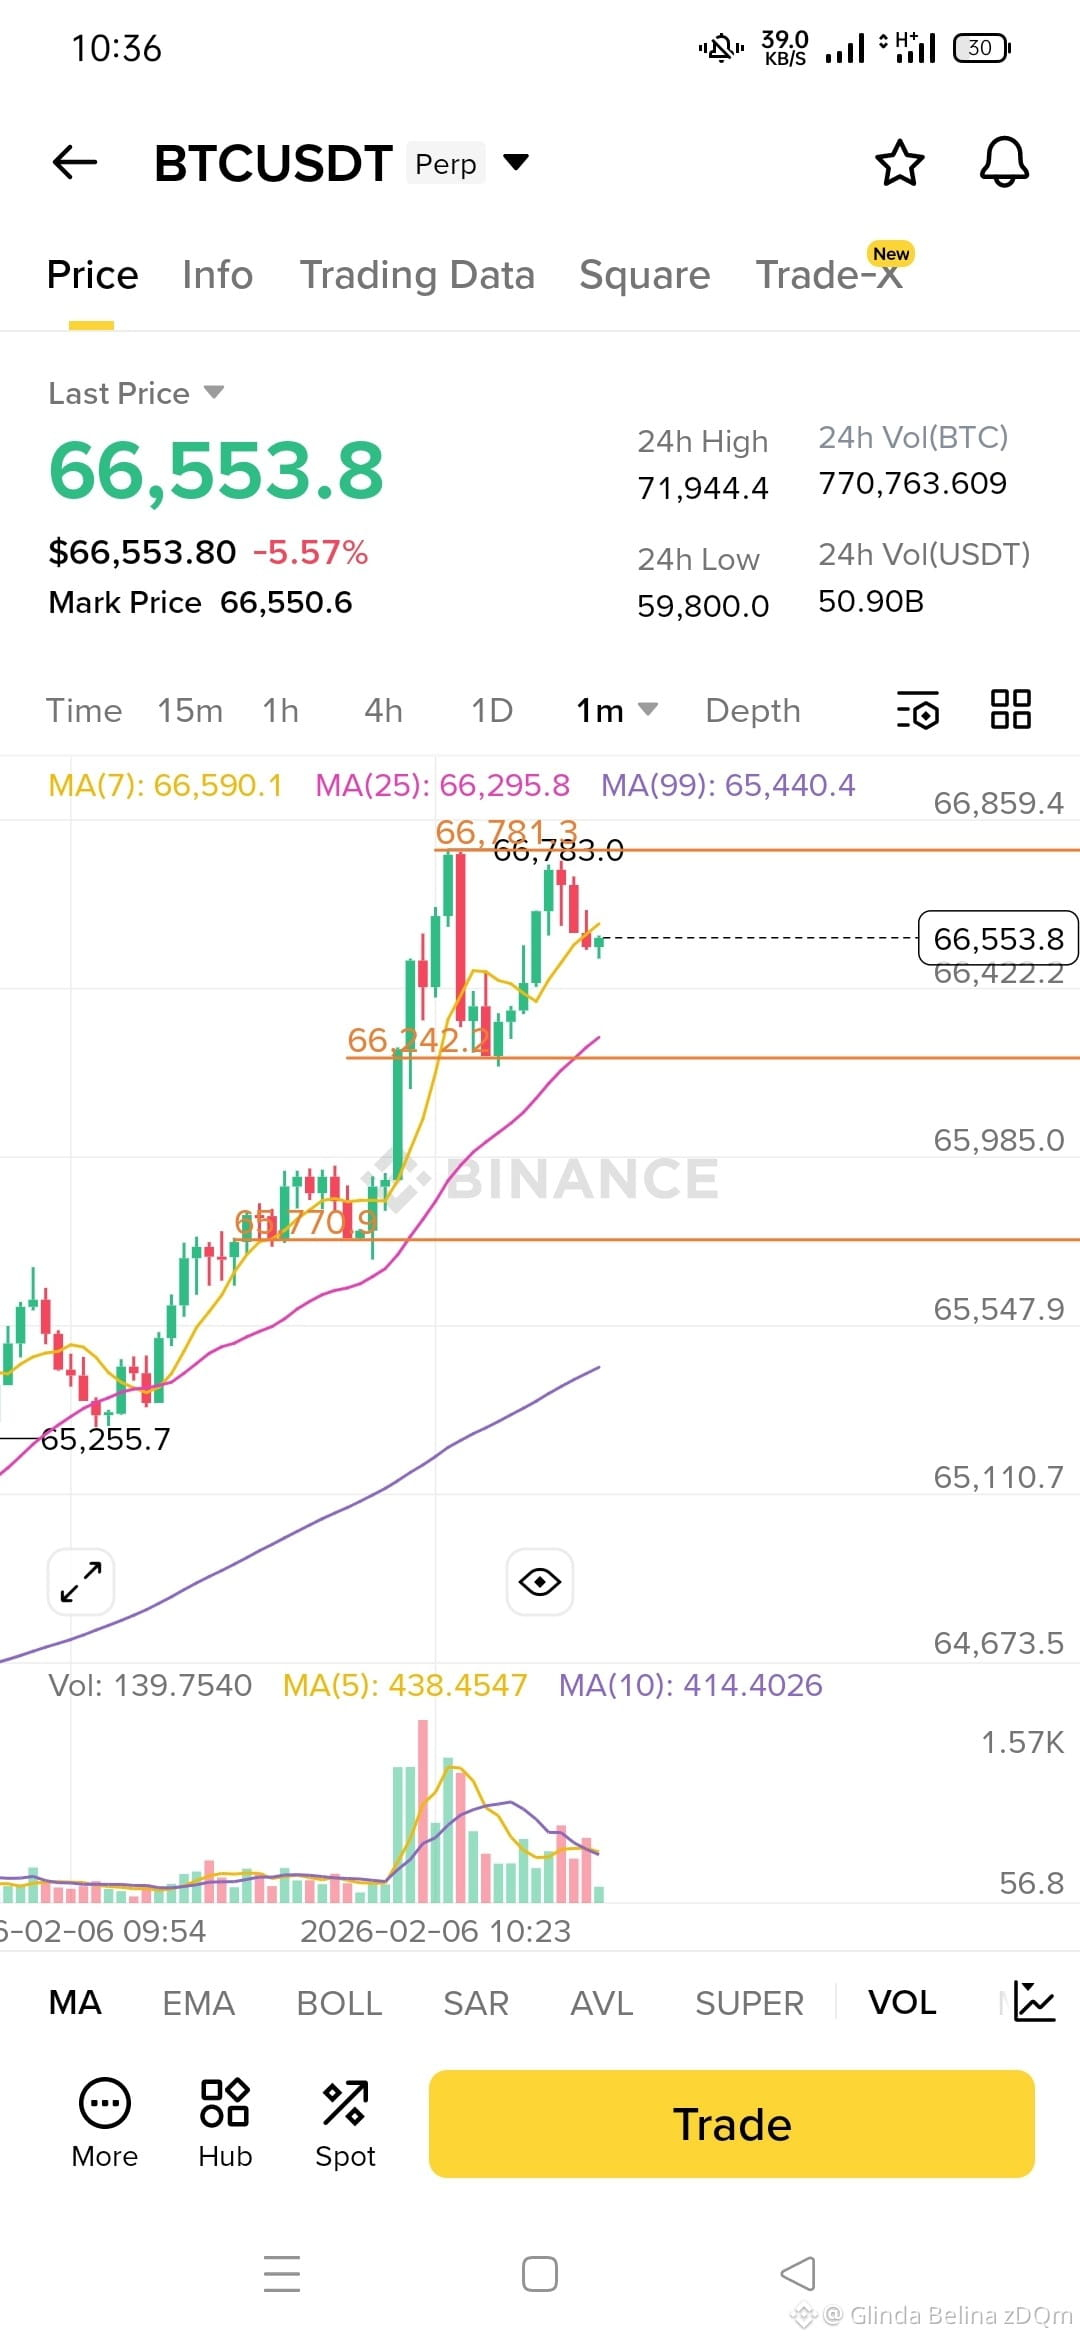
Task: Tap the MA(25): 66,295.8 label
Action: (442, 785)
